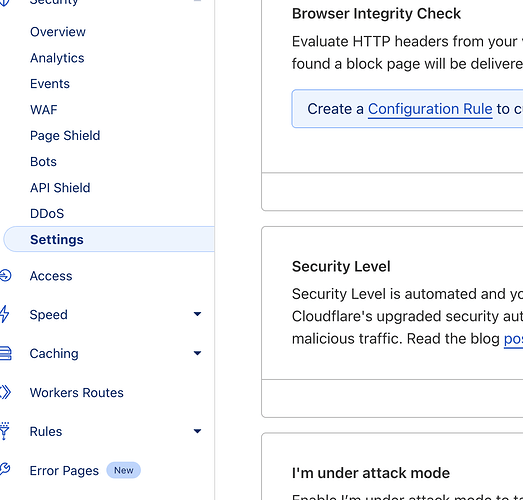Expand the Speed section arrow
The width and height of the screenshot is (523, 500).
tap(197, 314)
